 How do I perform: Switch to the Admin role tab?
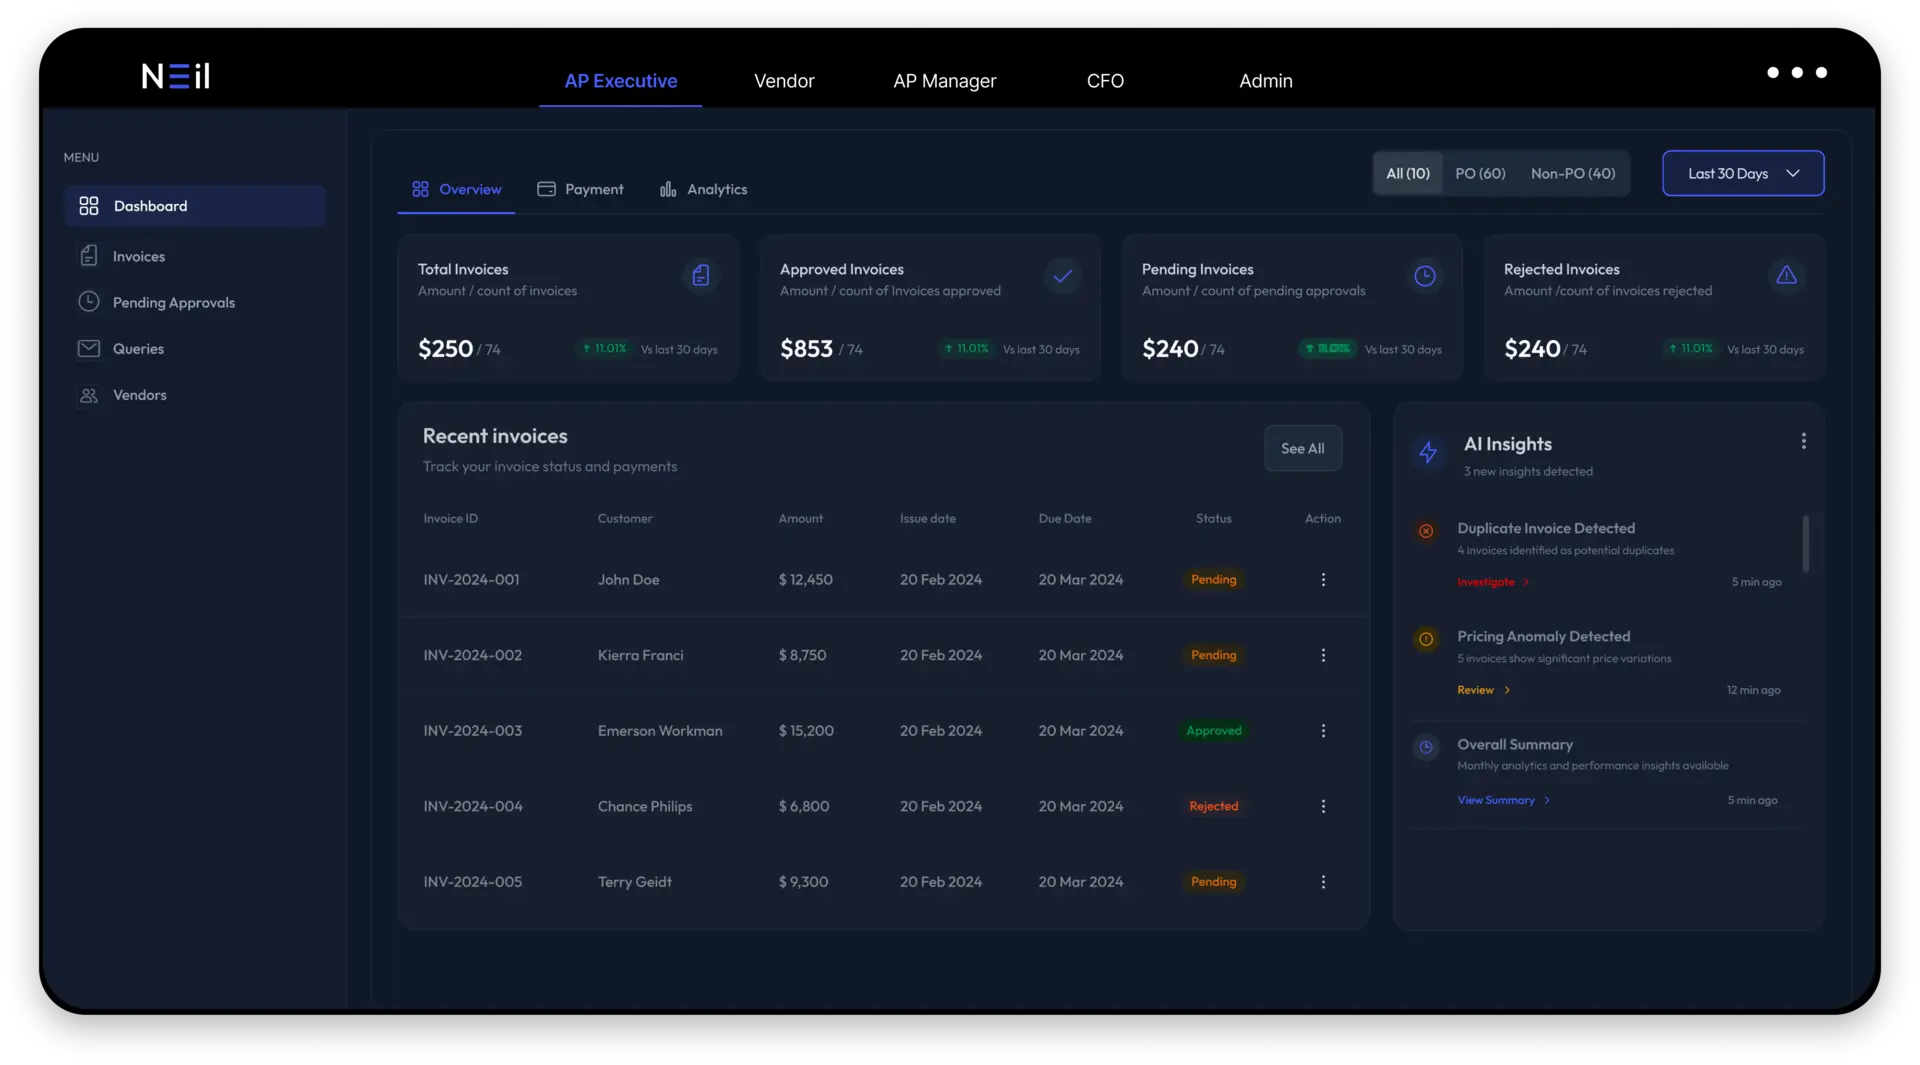coord(1266,81)
